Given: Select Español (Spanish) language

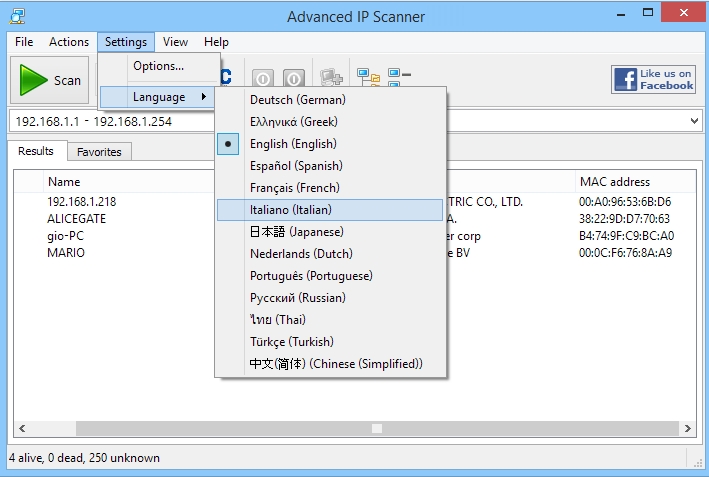Looking at the screenshot, I should 330,166.
